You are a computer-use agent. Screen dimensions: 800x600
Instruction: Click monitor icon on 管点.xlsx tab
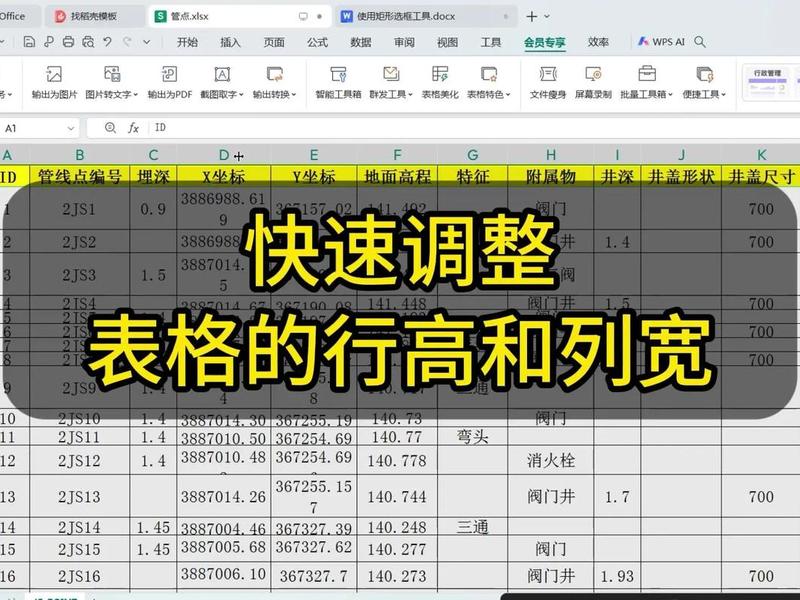(x=303, y=16)
